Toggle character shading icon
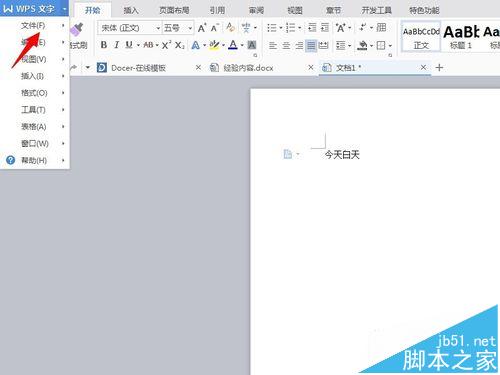Viewport: 500px width, 375px height. coord(252,45)
